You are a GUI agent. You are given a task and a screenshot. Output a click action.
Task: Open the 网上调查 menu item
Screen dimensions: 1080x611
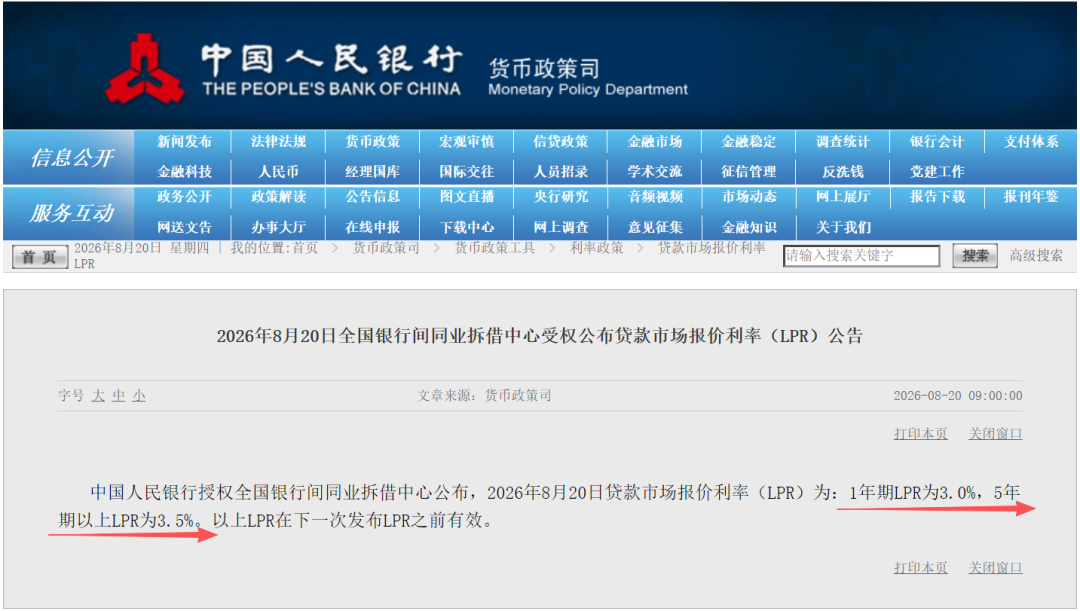[x=561, y=227]
